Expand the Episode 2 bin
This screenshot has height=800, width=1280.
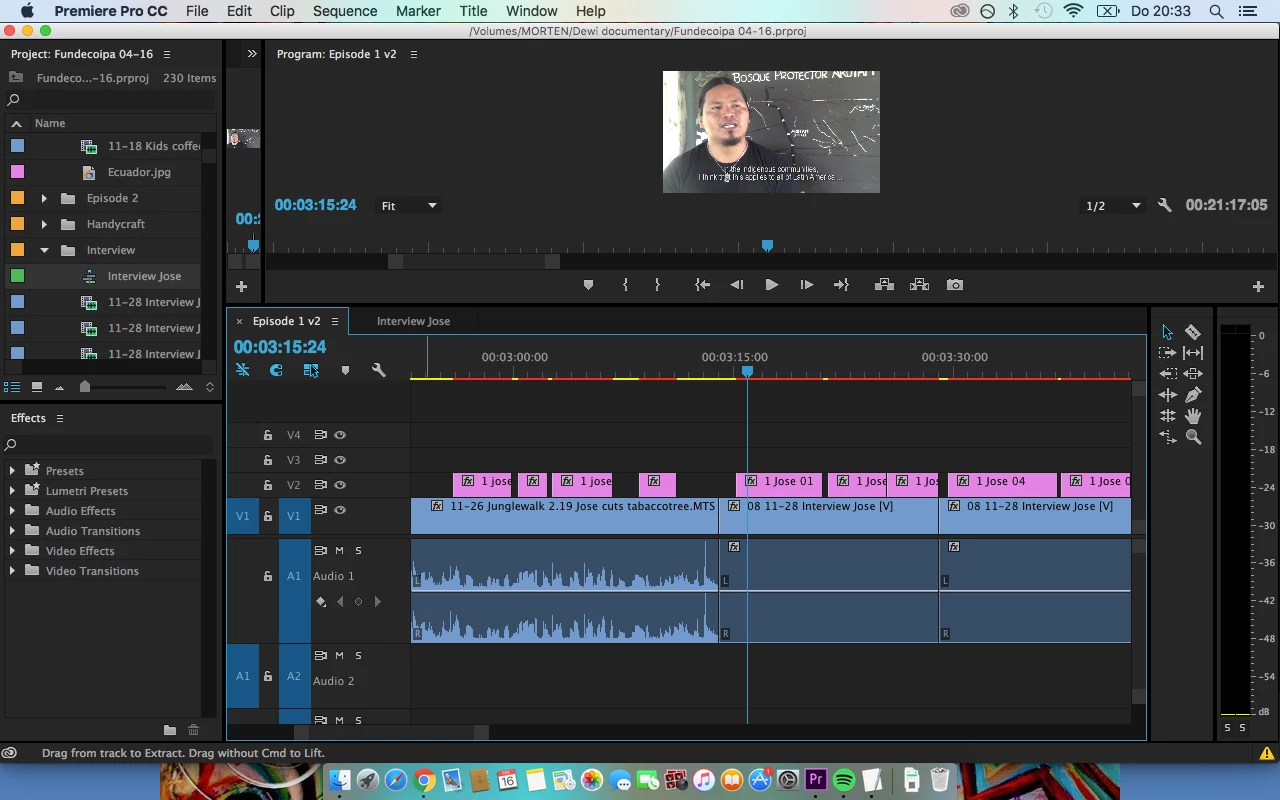pos(44,198)
